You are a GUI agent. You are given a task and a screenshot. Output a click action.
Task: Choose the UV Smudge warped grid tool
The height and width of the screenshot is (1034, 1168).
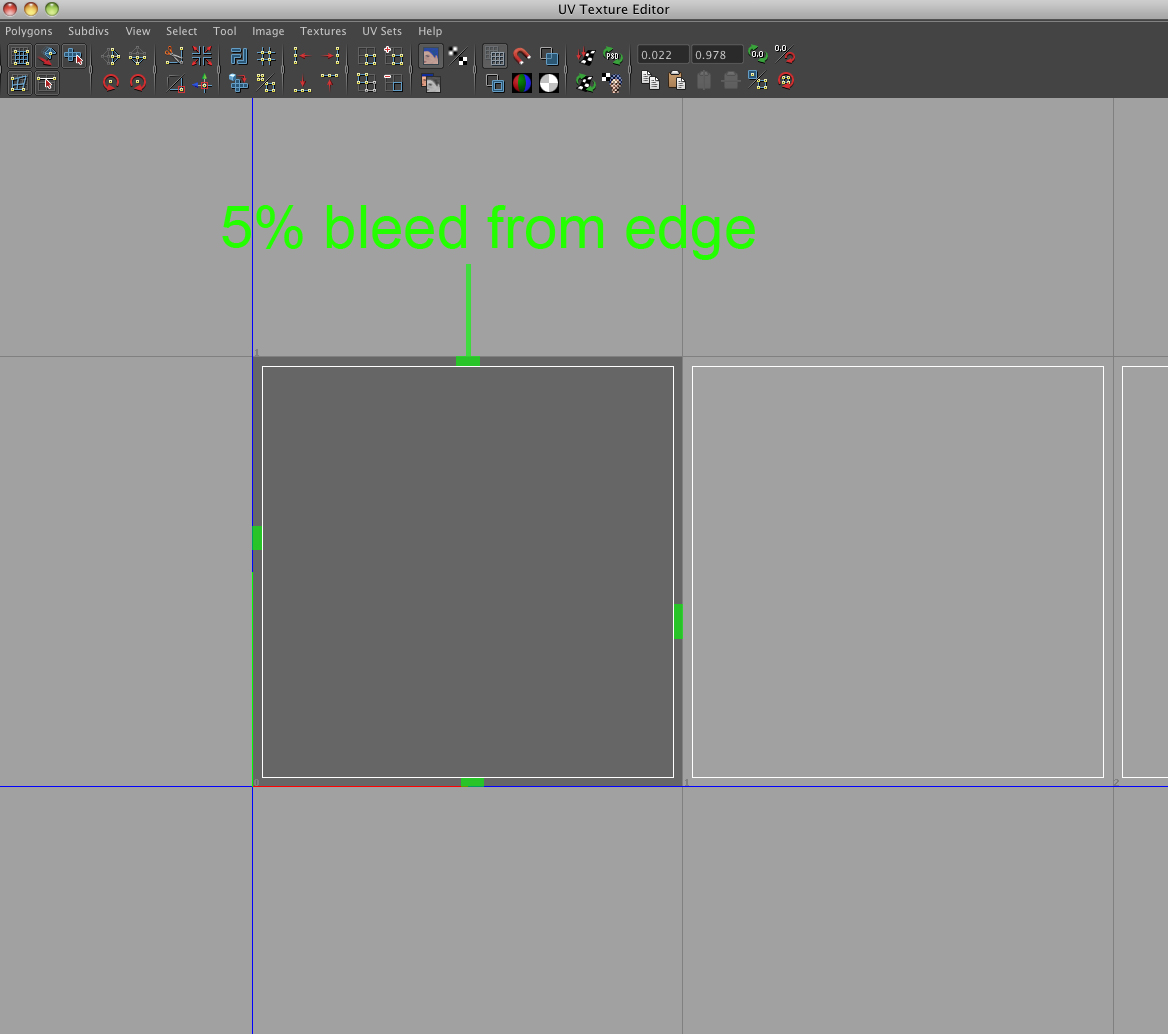pos(20,83)
